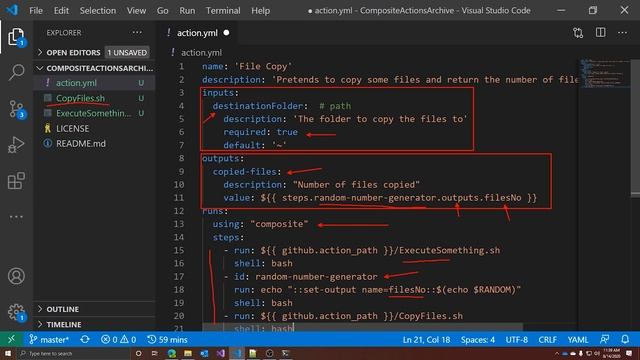Open Explorer's more actions ellipsis
640x360 pixels.
coord(137,32)
